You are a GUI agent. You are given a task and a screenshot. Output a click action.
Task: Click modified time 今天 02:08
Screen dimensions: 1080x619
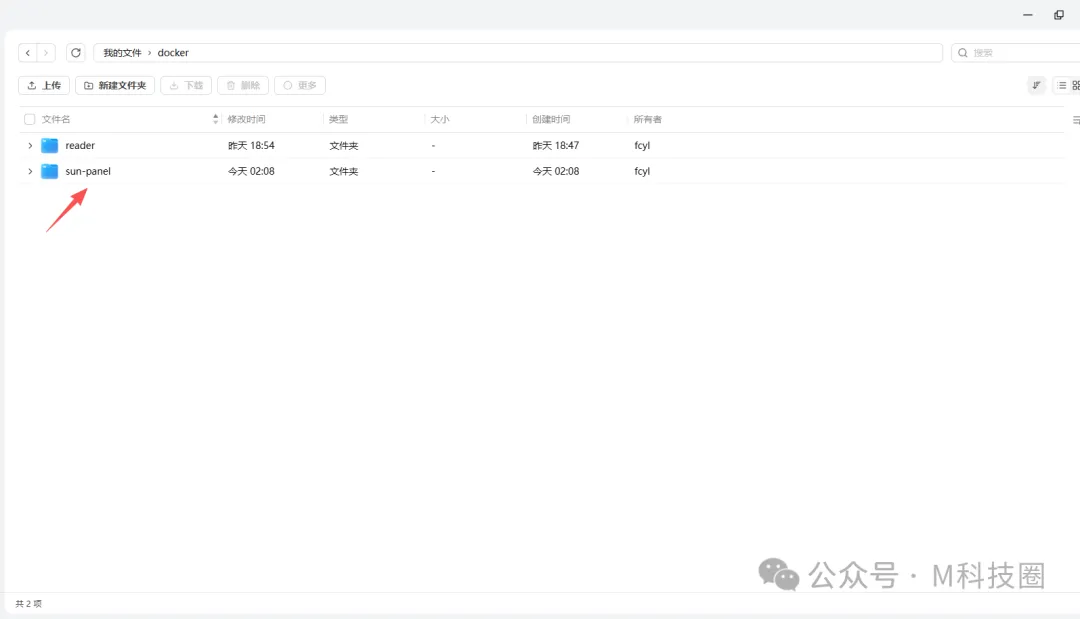click(251, 171)
